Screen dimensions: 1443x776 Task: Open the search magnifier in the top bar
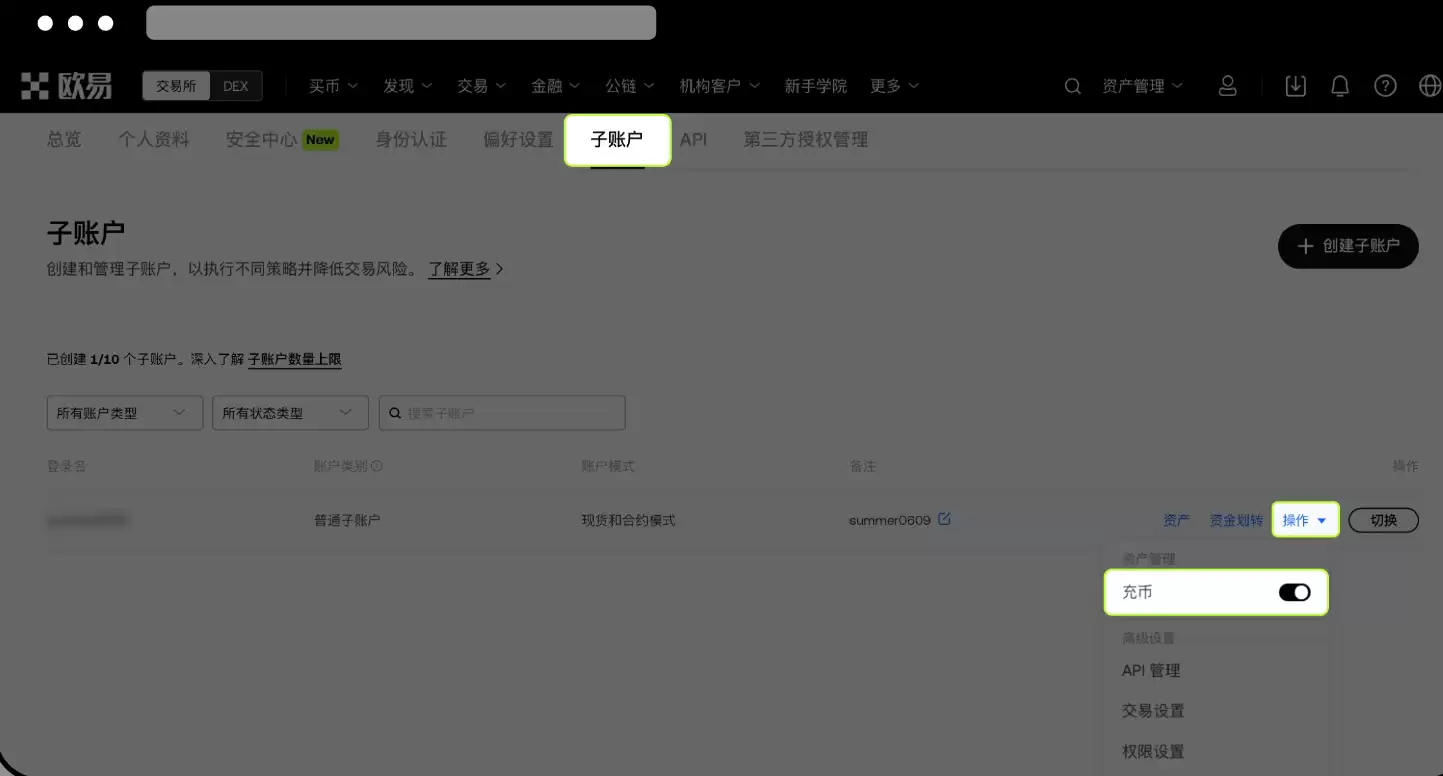pos(1072,86)
